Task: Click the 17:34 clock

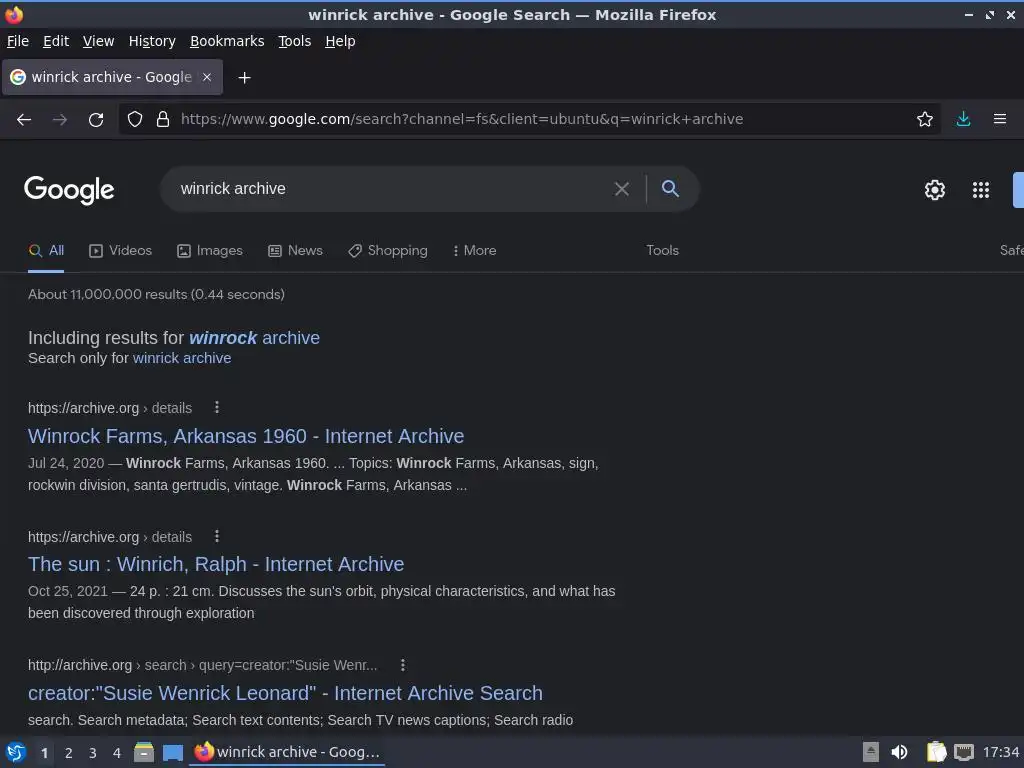Action: (x=1000, y=752)
